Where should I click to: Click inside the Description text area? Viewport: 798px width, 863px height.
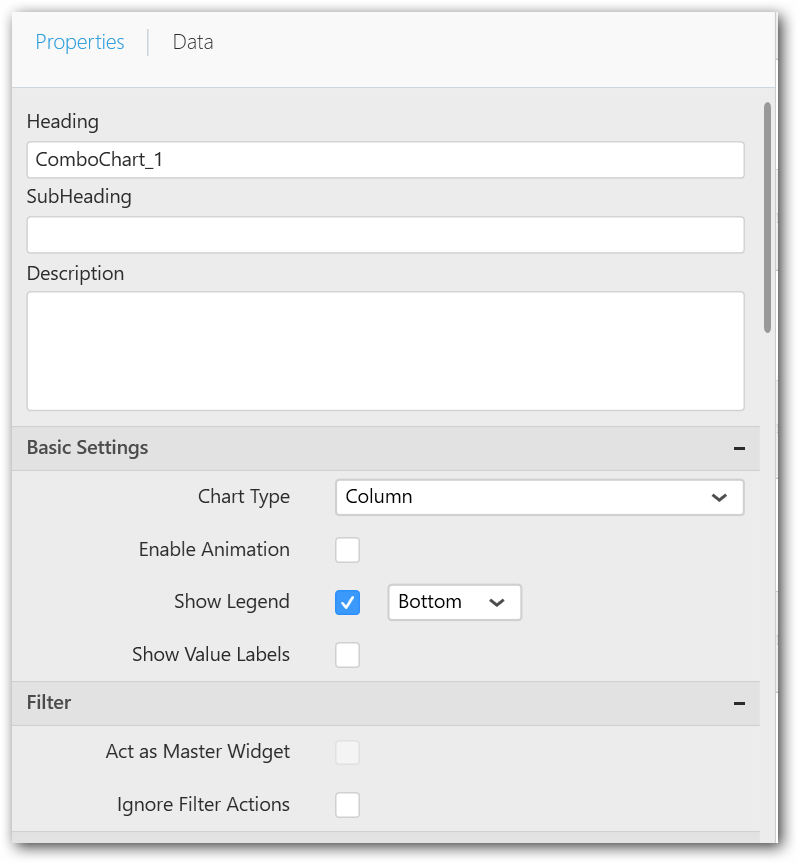[x=385, y=350]
